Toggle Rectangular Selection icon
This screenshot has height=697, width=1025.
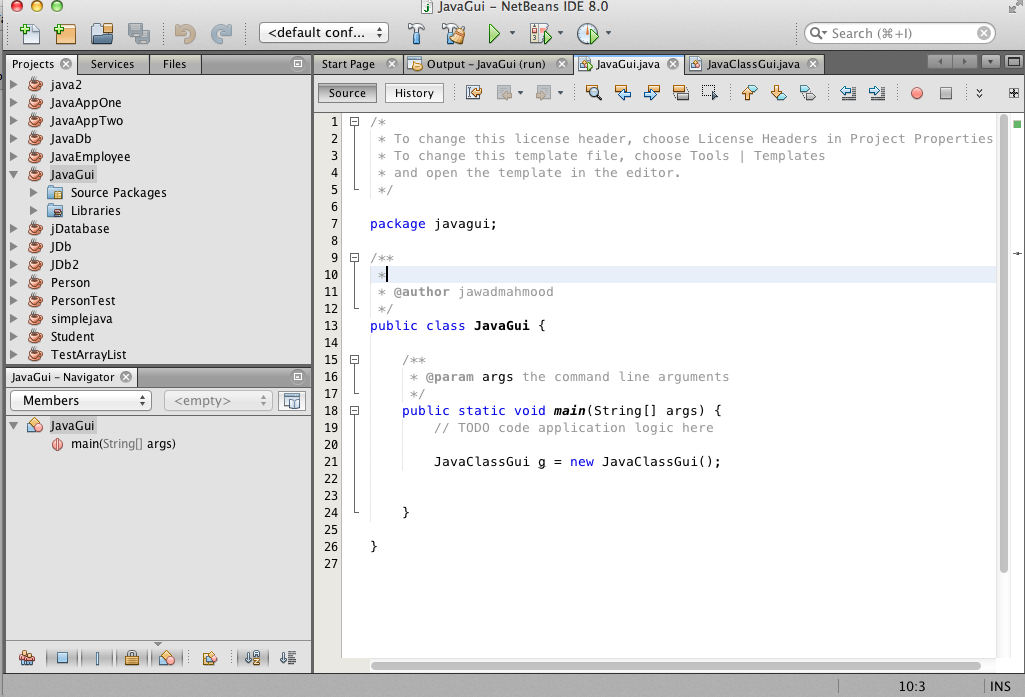709,93
